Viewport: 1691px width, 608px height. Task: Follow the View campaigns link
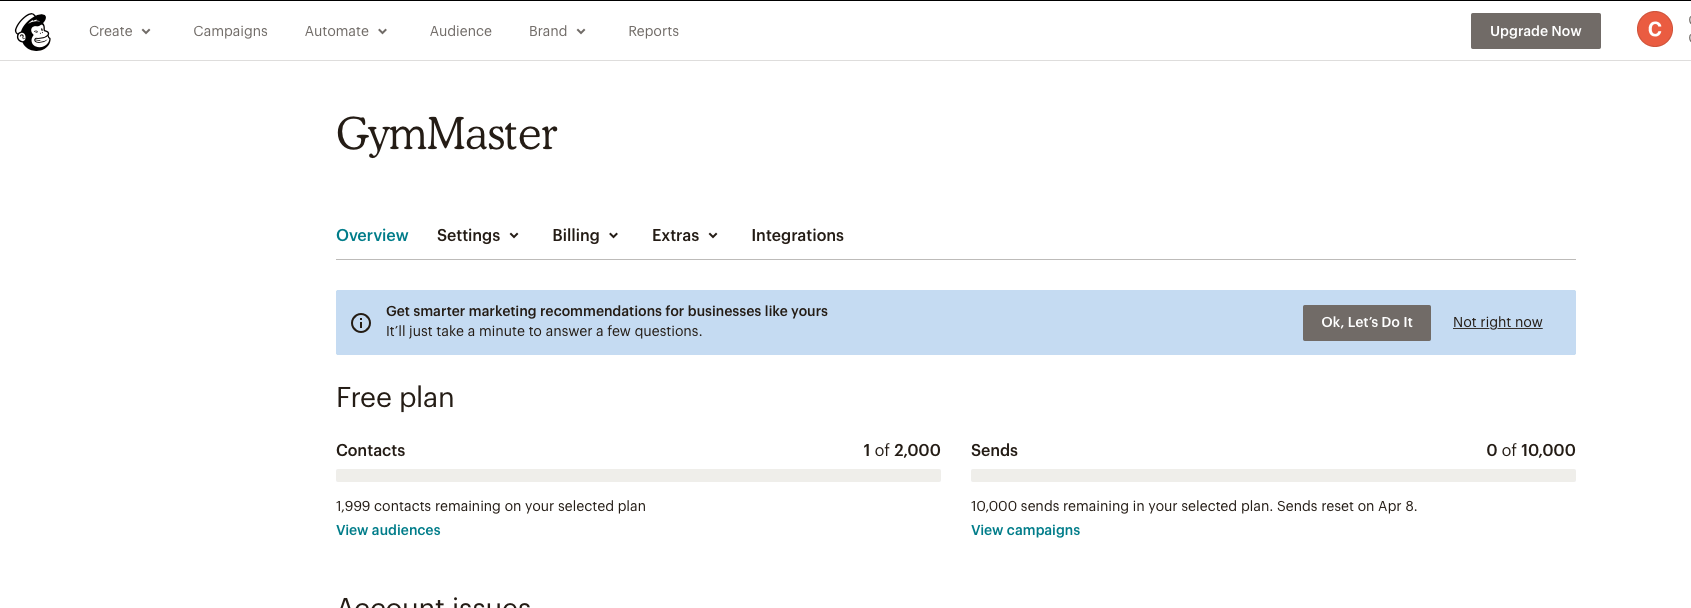(x=1025, y=530)
